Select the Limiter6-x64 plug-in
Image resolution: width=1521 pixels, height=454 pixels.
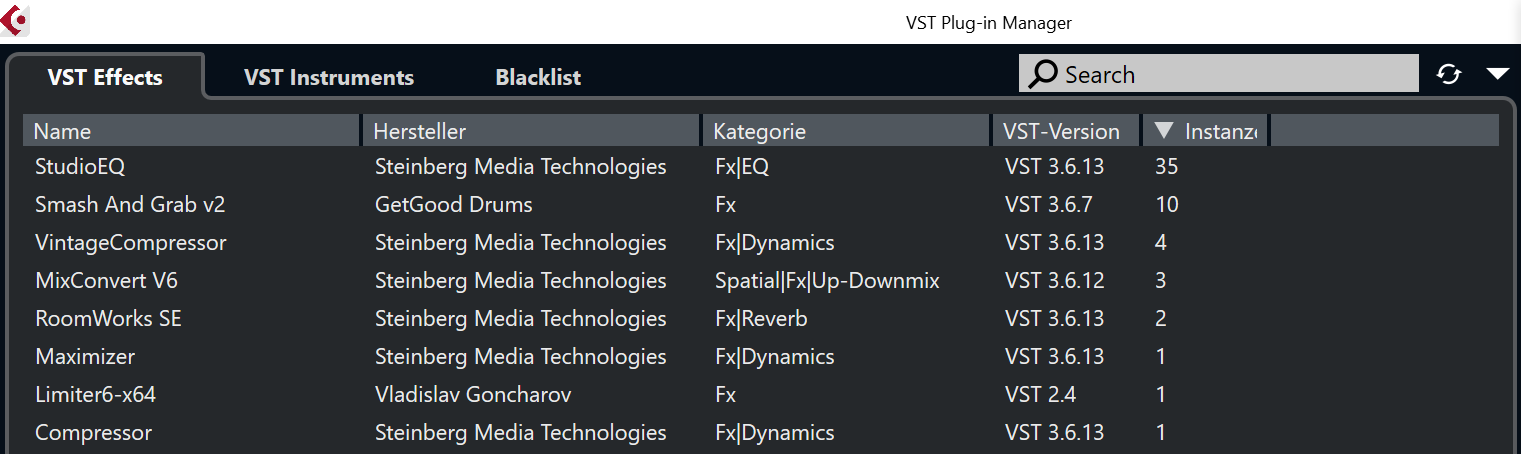point(95,395)
